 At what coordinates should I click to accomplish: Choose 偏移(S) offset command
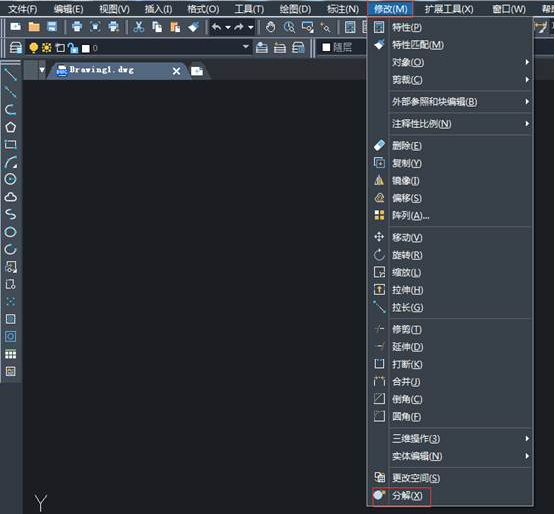[x=450, y=198]
